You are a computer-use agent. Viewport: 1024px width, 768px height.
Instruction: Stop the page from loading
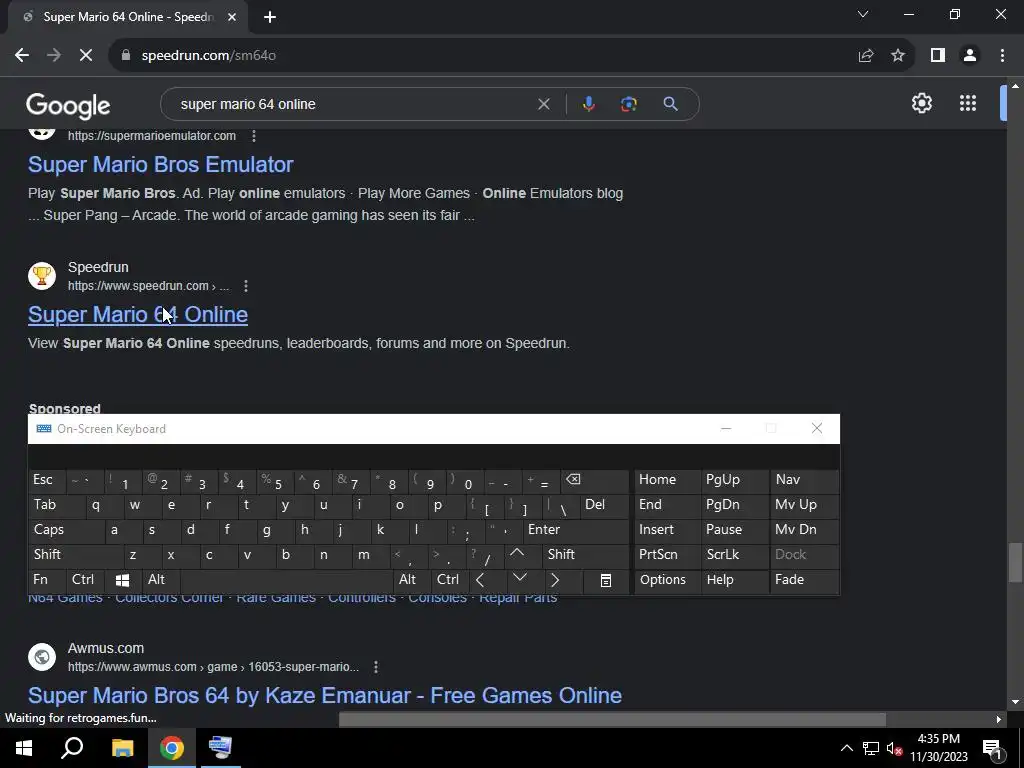coord(86,56)
